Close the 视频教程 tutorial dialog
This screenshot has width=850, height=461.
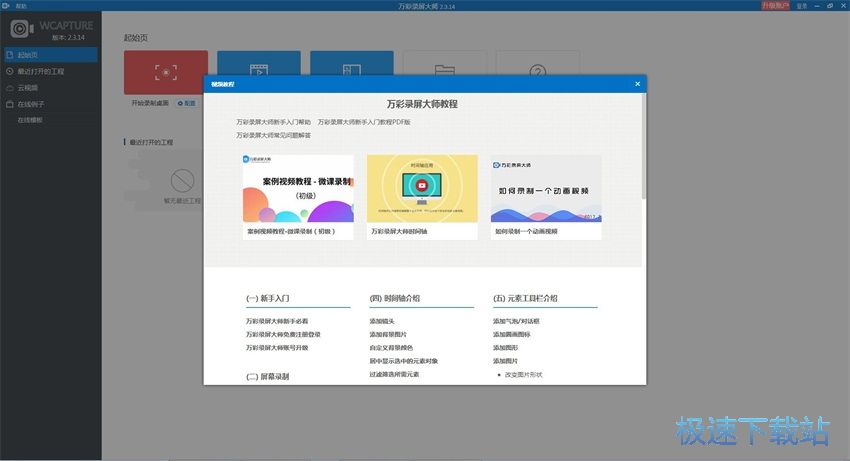coord(638,84)
